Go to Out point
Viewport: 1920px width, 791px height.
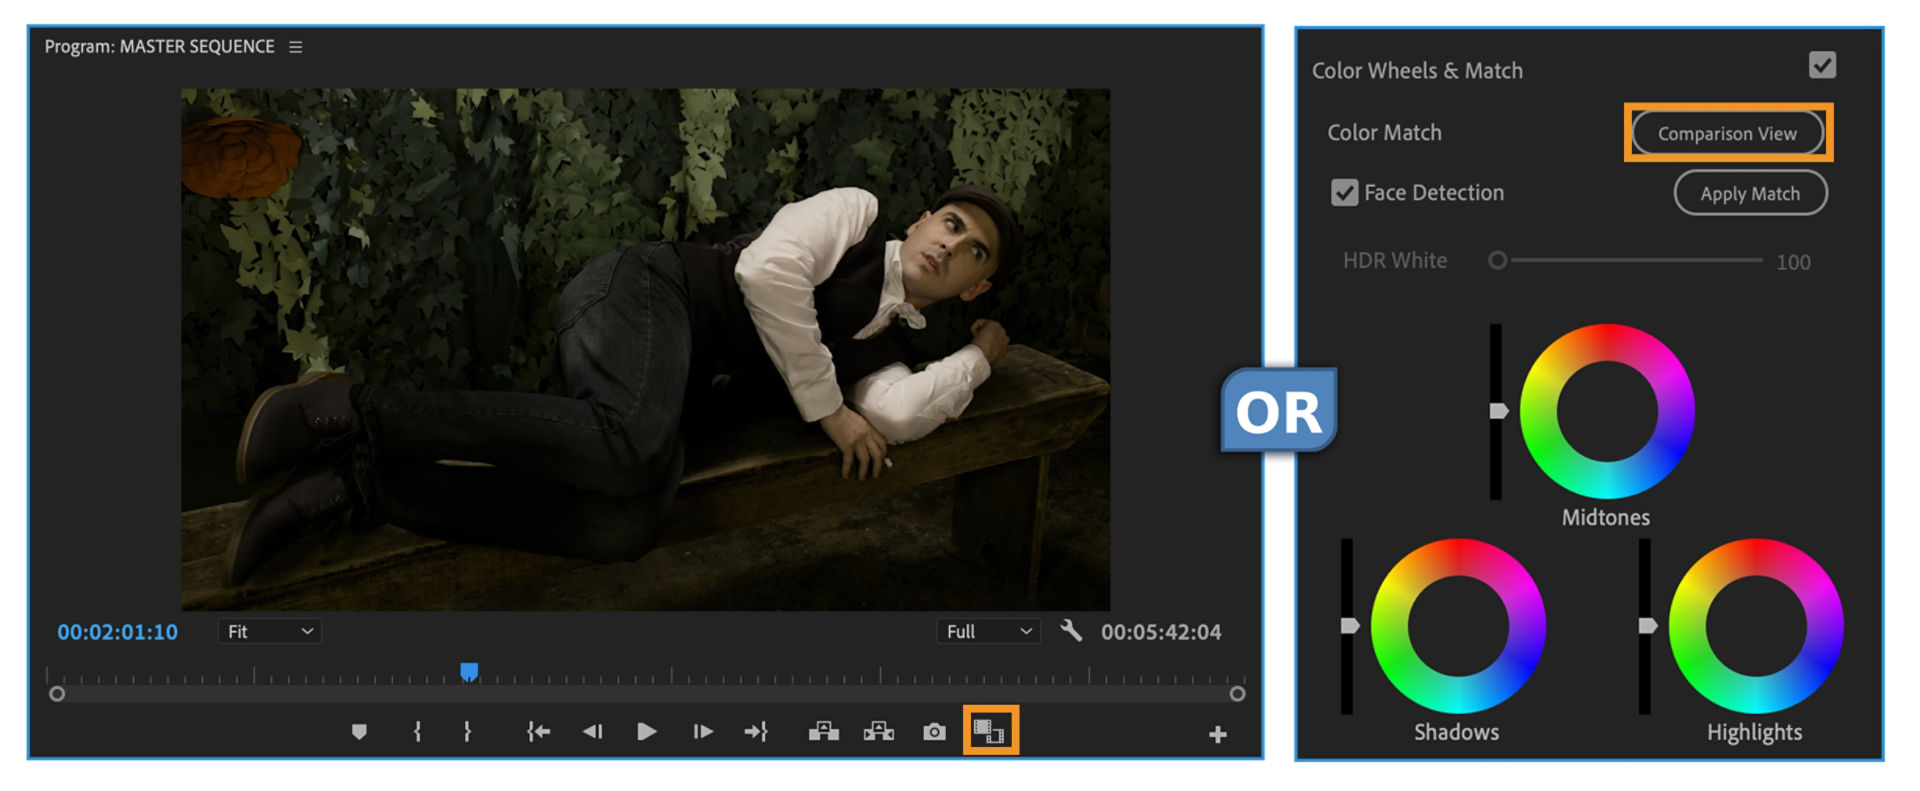756,732
